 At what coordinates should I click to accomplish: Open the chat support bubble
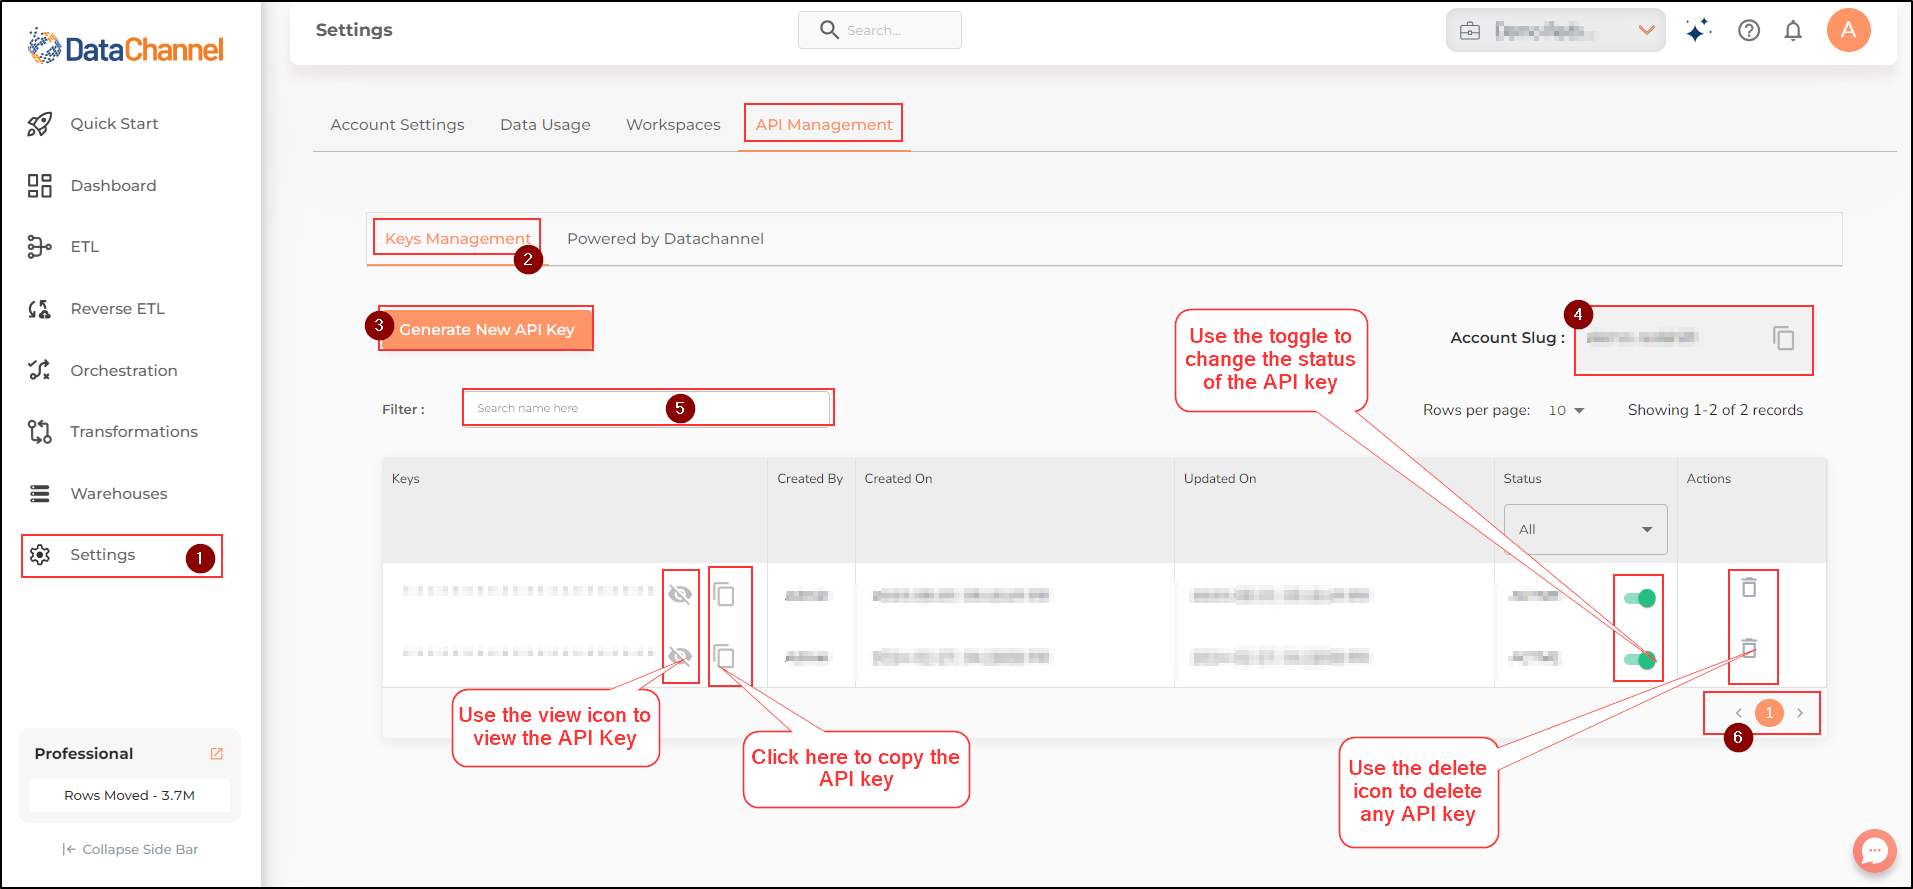pos(1874,851)
